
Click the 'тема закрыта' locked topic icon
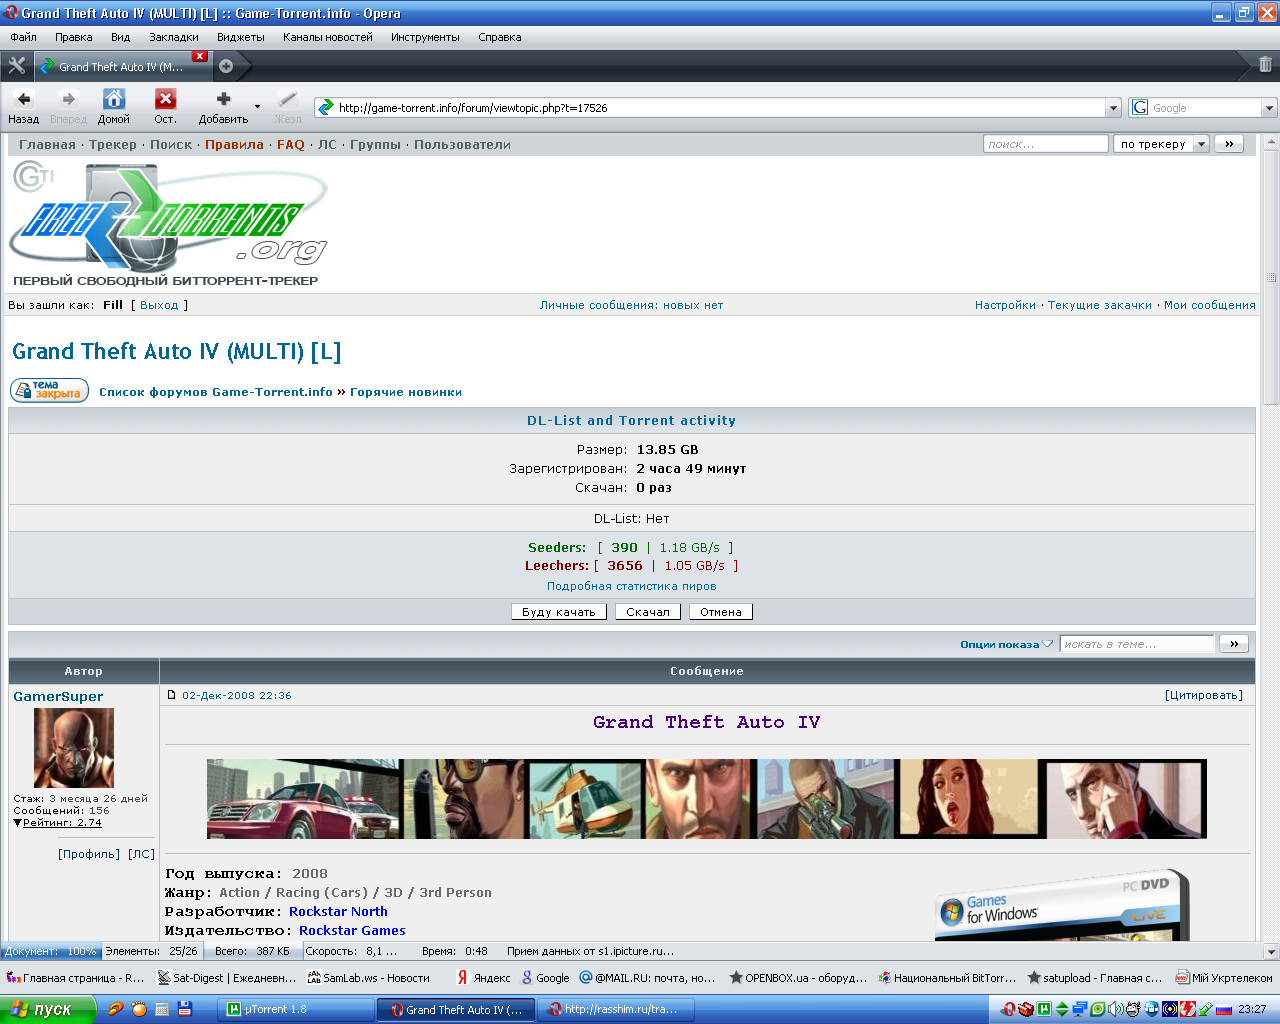[x=50, y=390]
